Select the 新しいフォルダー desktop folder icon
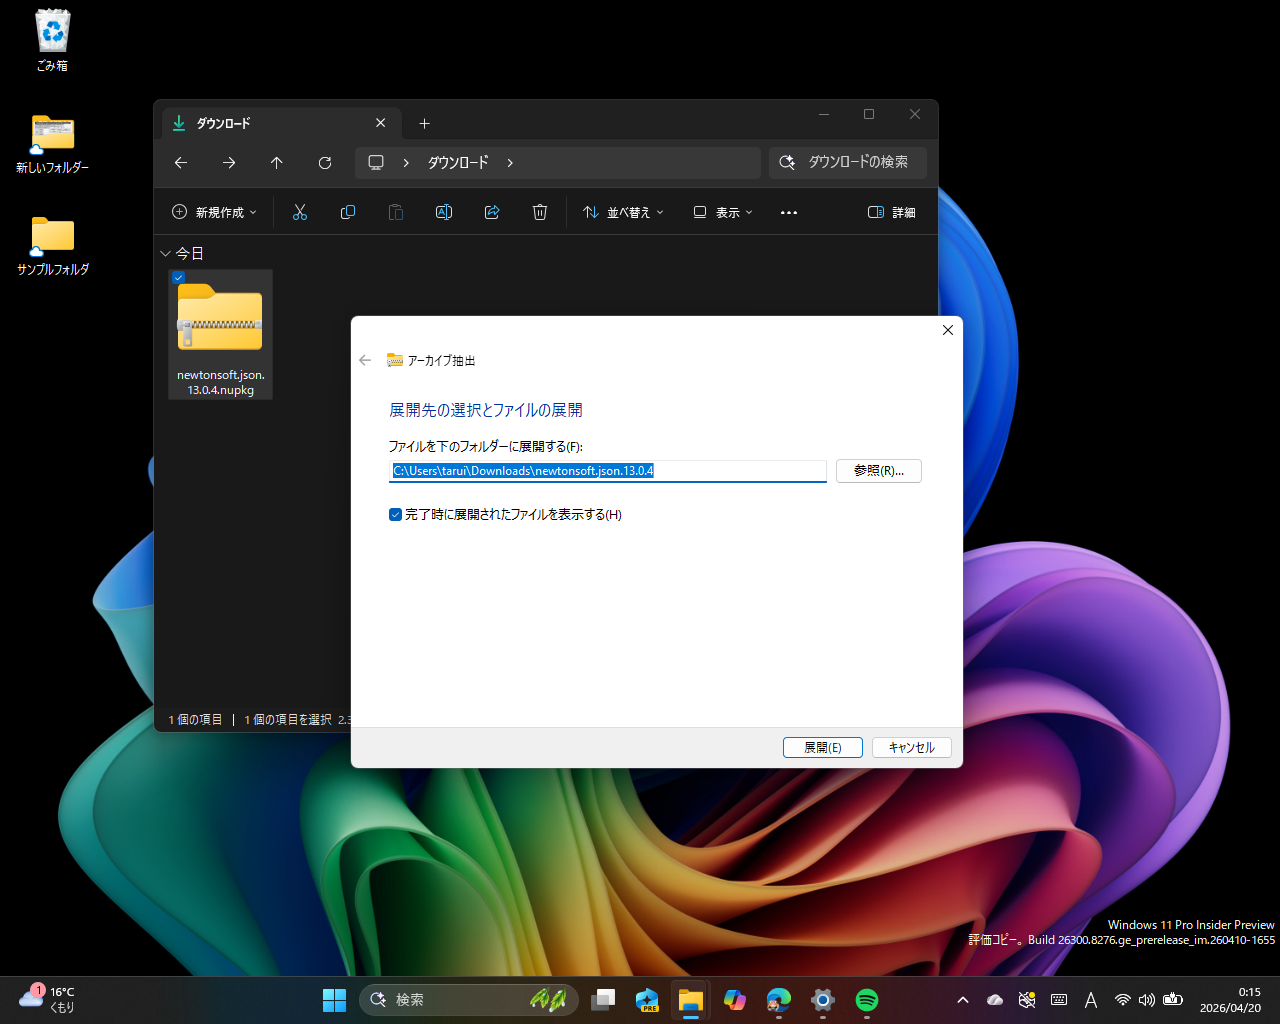Image resolution: width=1280 pixels, height=1024 pixels. coord(52,144)
